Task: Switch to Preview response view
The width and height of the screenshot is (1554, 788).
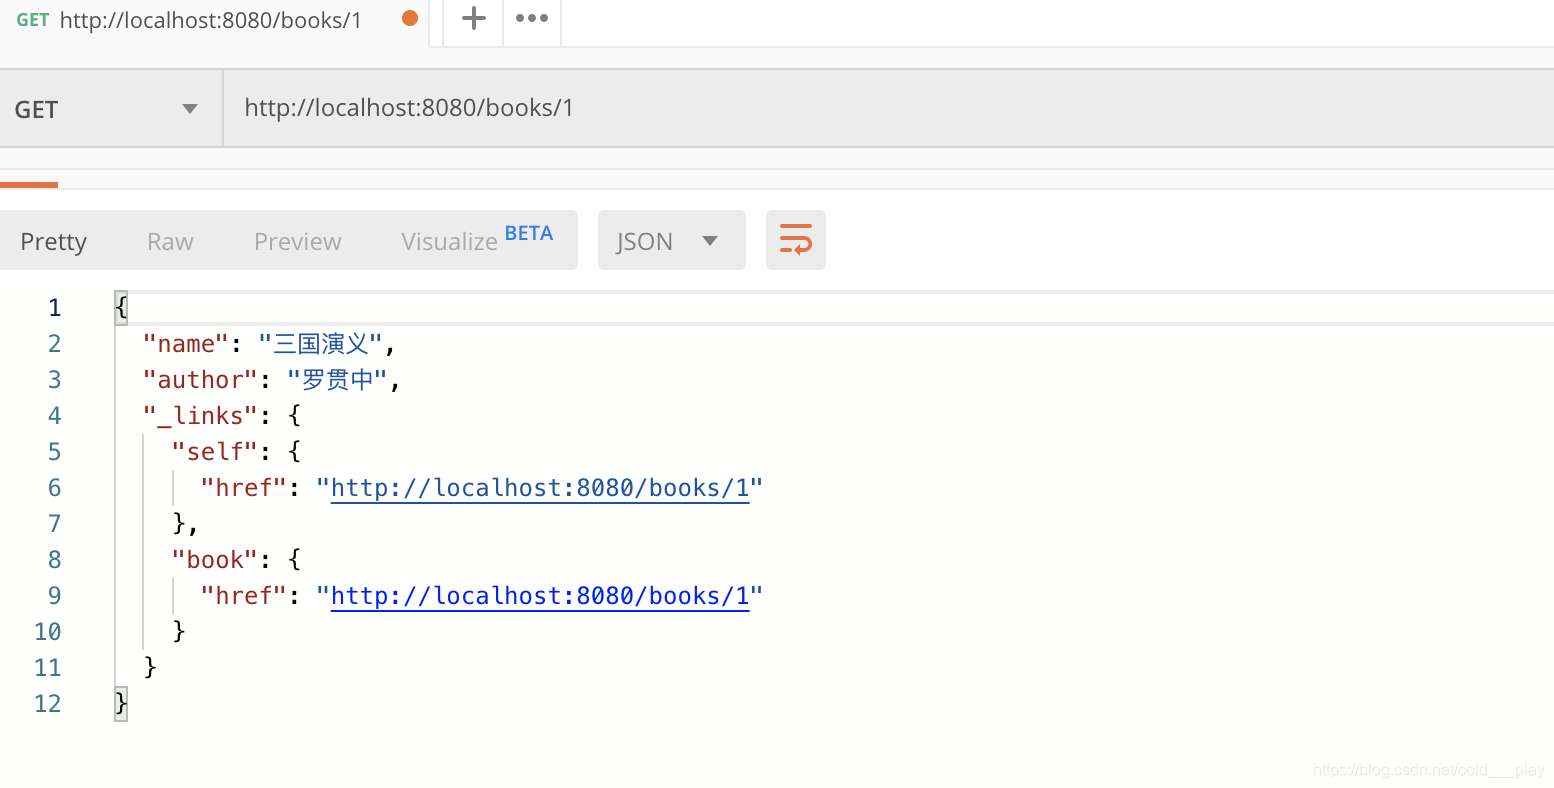Action: 298,241
